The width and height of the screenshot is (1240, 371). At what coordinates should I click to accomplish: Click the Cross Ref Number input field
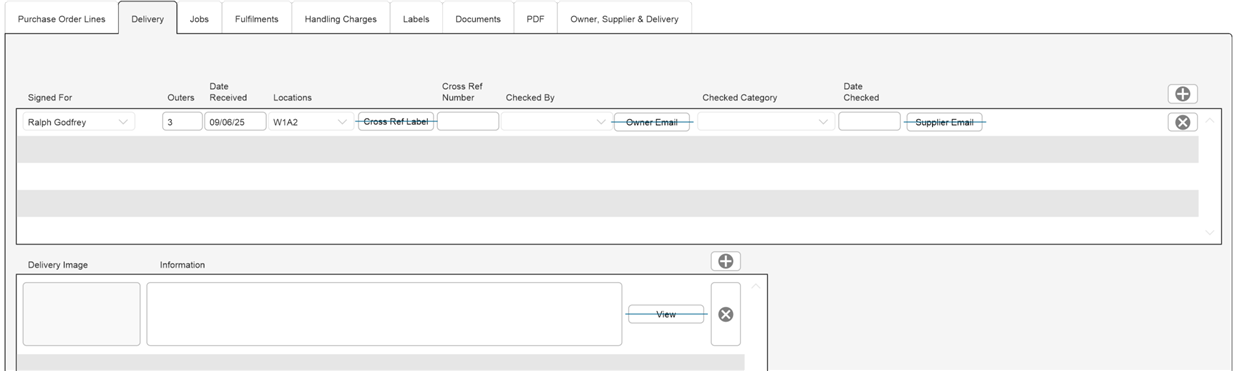click(468, 122)
